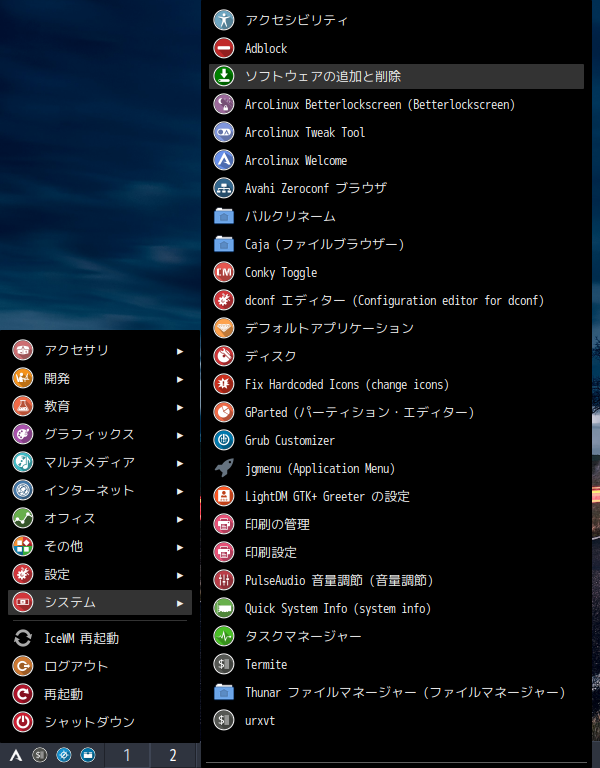Click the GParted pie icon
The width and height of the screenshot is (600, 768).
224,412
